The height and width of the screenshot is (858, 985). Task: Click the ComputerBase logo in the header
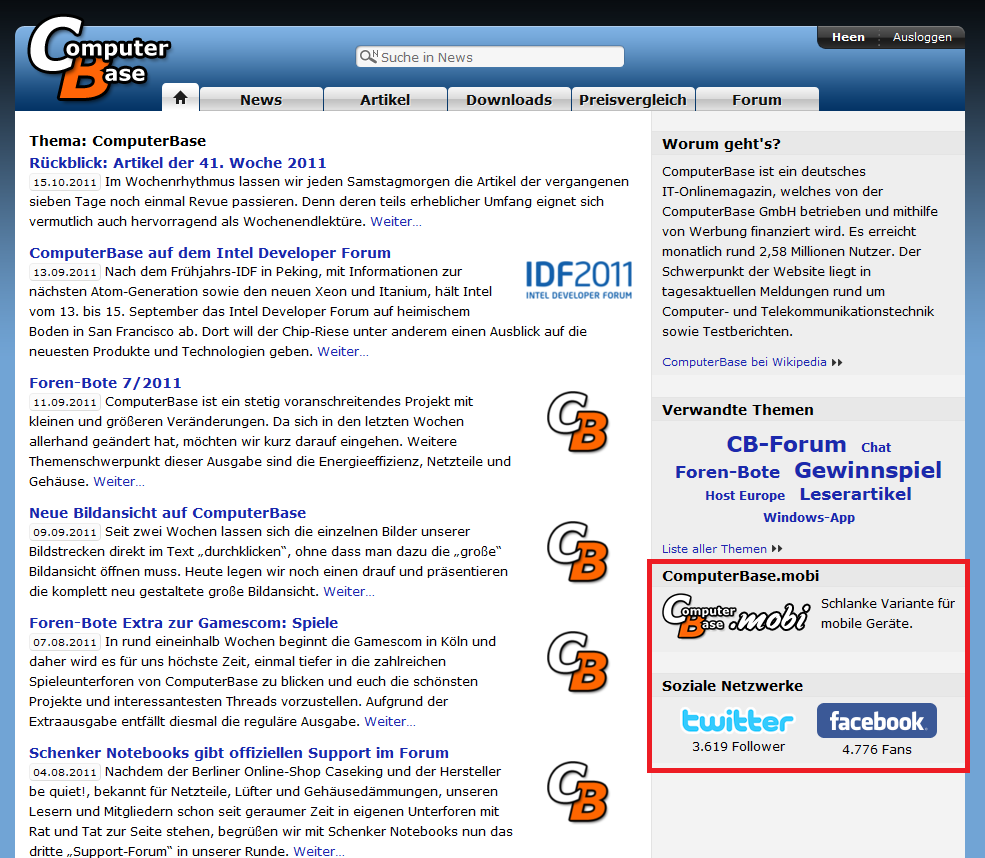coord(99,58)
